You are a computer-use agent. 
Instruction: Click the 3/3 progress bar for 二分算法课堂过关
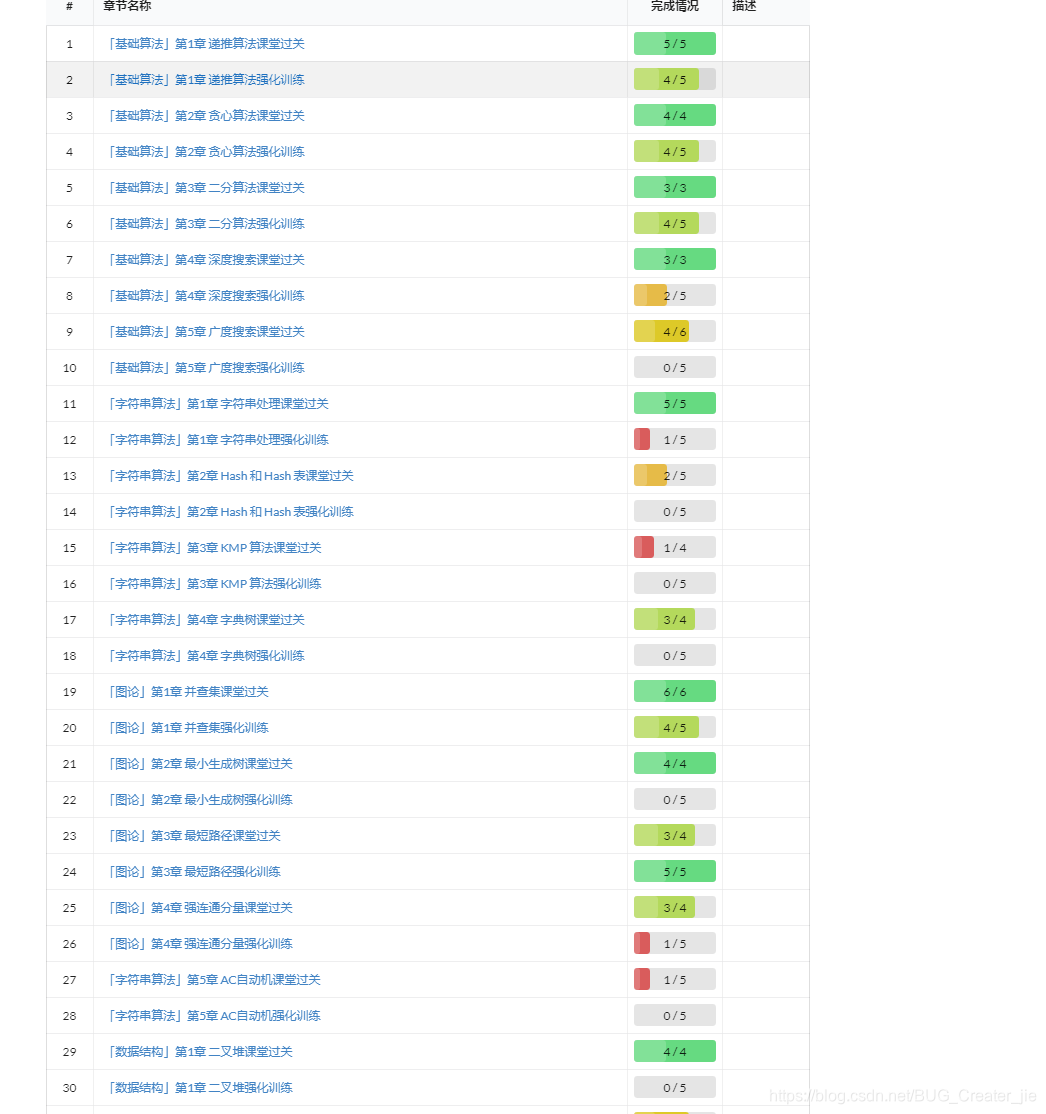pyautogui.click(x=675, y=188)
